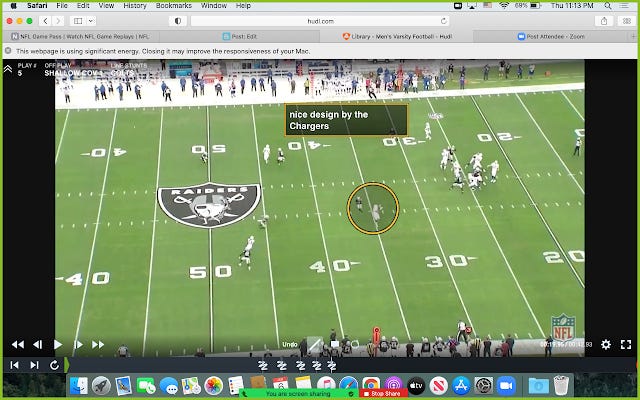640x400 pixels.
Task: Select the line drawing tool
Action: [314, 344]
